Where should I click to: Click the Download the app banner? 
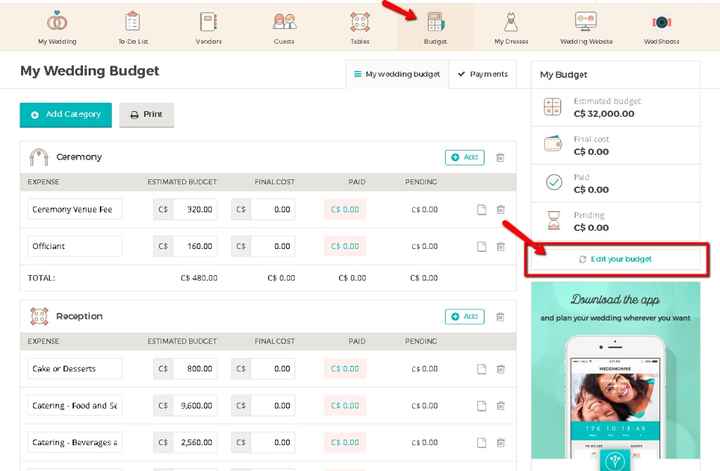[x=615, y=370]
